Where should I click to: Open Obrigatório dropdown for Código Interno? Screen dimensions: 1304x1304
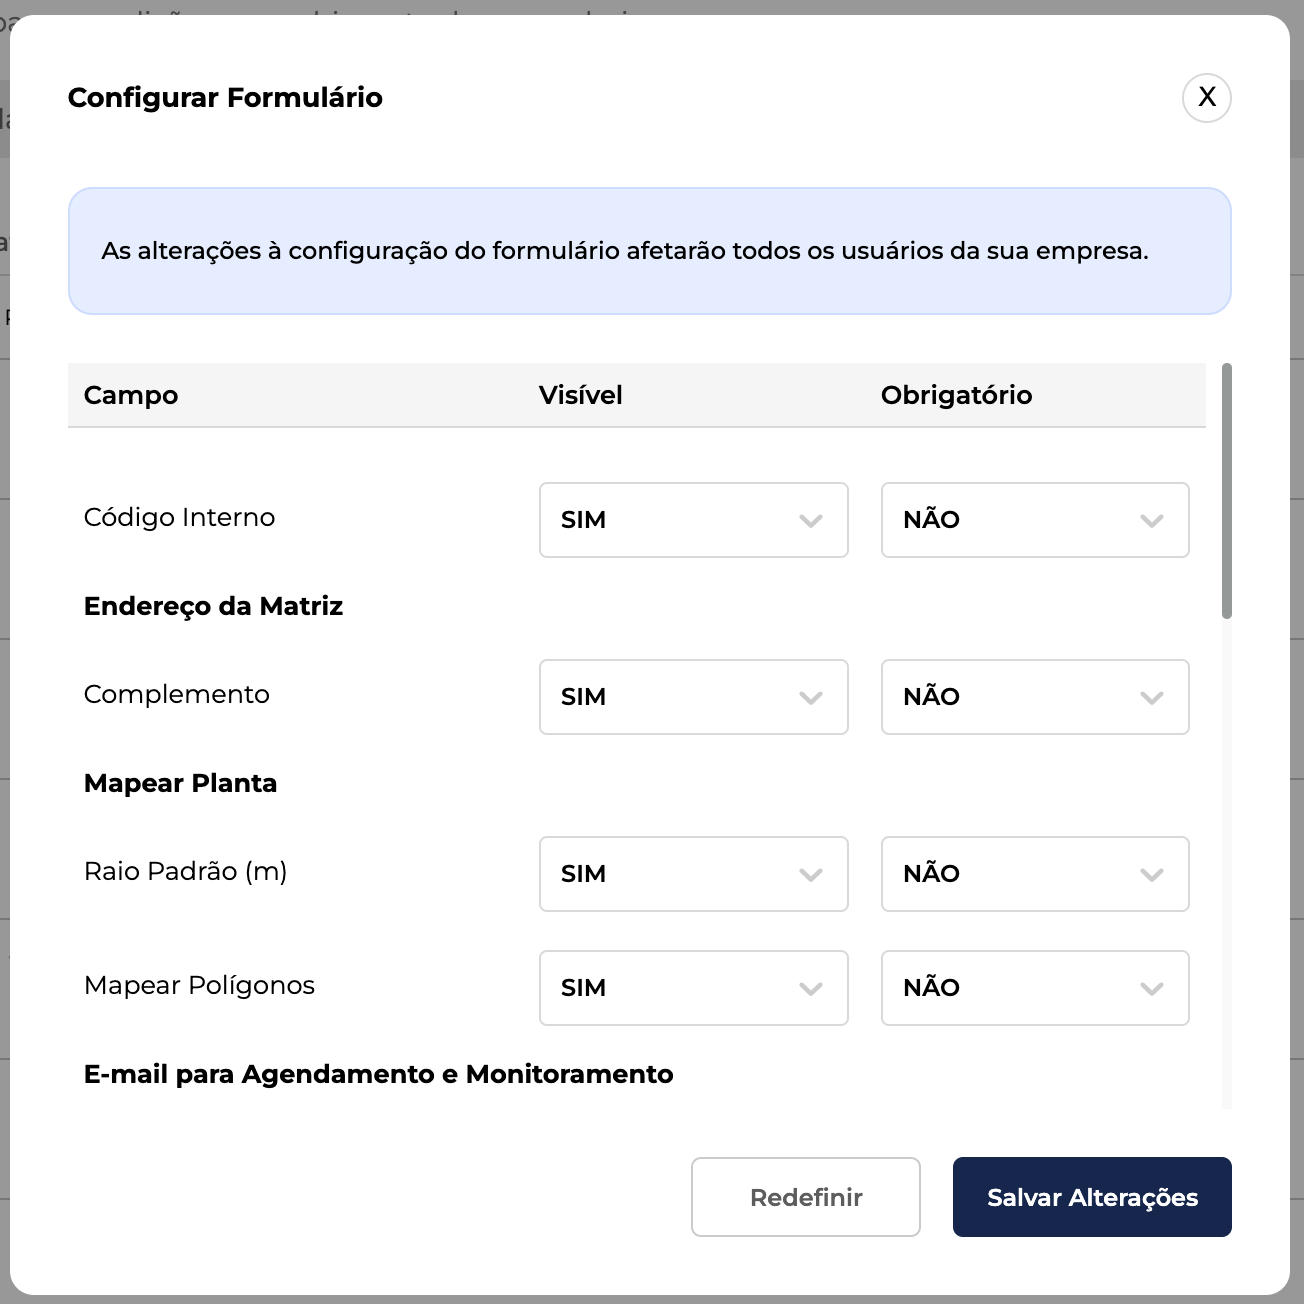tap(1034, 520)
